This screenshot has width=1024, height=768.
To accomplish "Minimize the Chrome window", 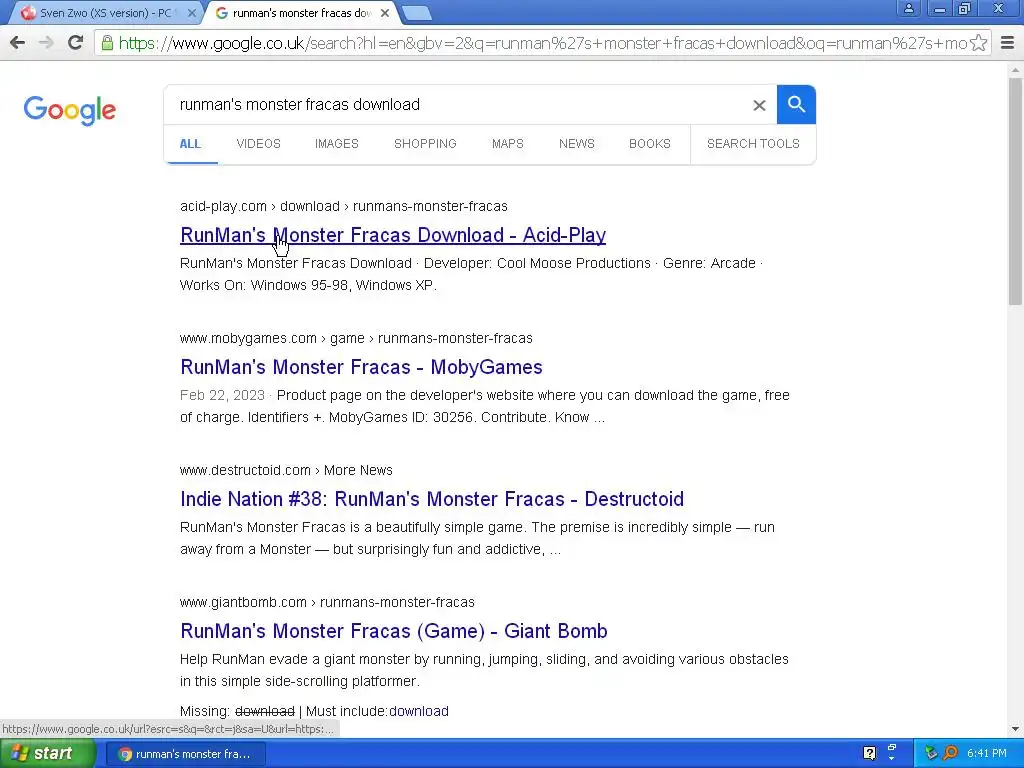I will click(939, 8).
